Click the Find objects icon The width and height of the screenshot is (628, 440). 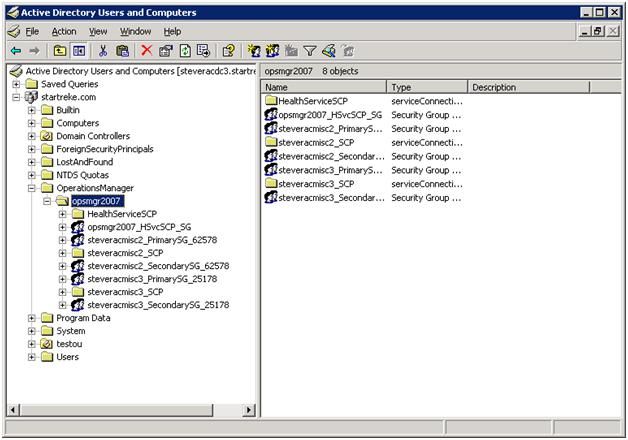[329, 51]
